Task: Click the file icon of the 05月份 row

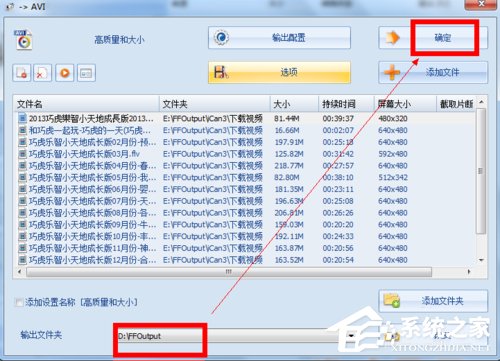Action: click(22, 177)
